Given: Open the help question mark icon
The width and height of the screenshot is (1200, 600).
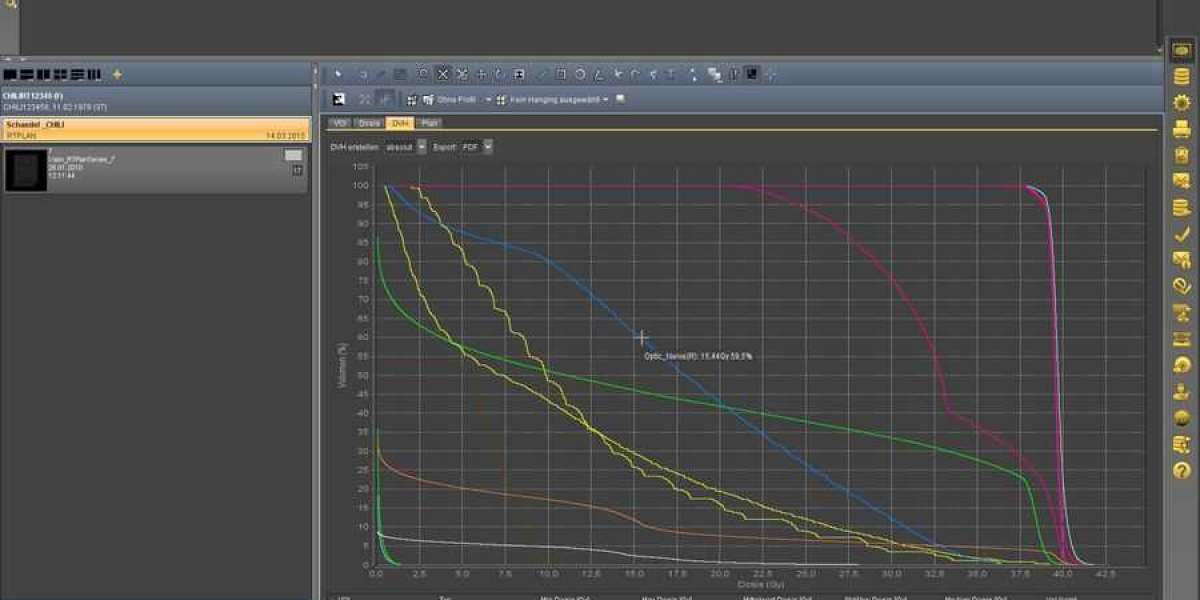Looking at the screenshot, I should tap(1182, 470).
